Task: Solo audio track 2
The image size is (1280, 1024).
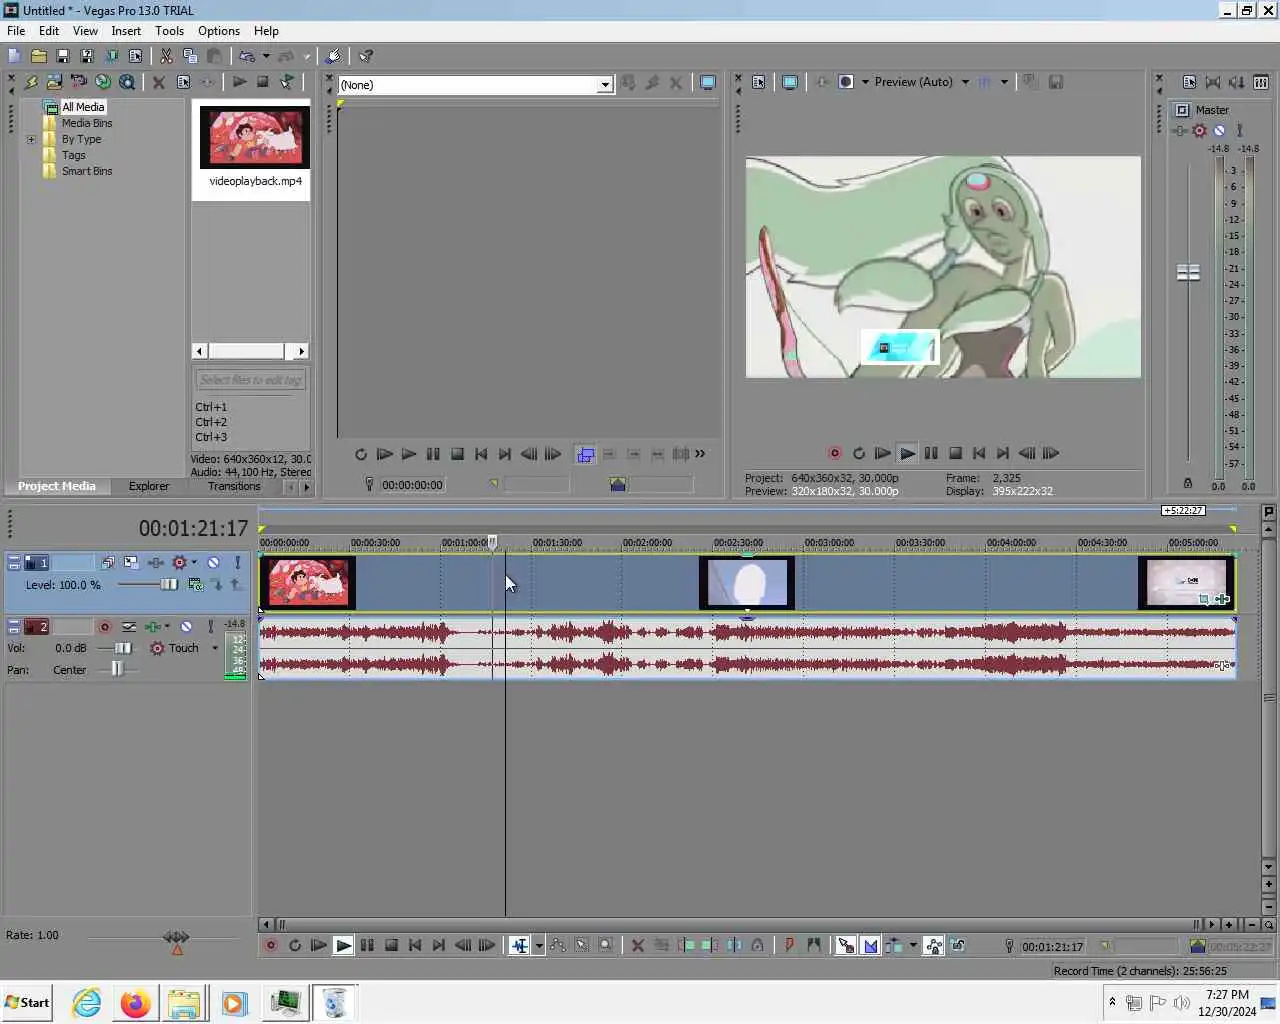Action: (210, 627)
